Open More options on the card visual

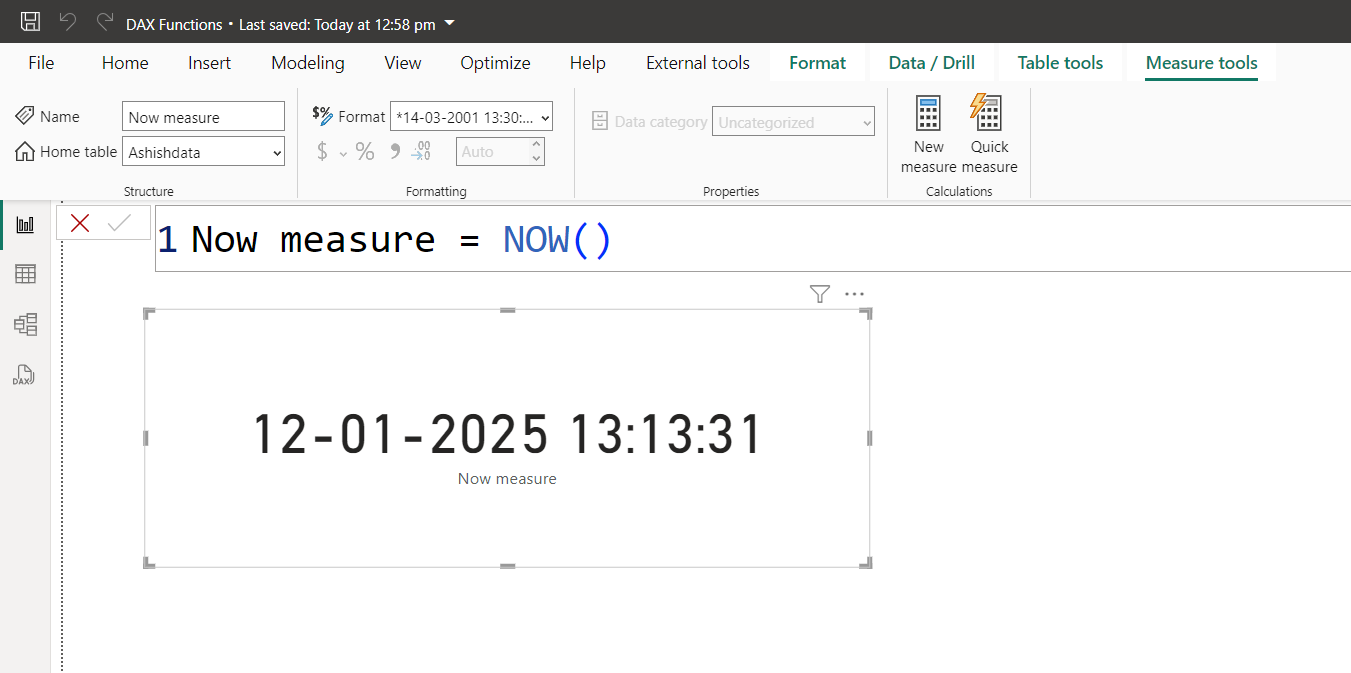coord(855,293)
